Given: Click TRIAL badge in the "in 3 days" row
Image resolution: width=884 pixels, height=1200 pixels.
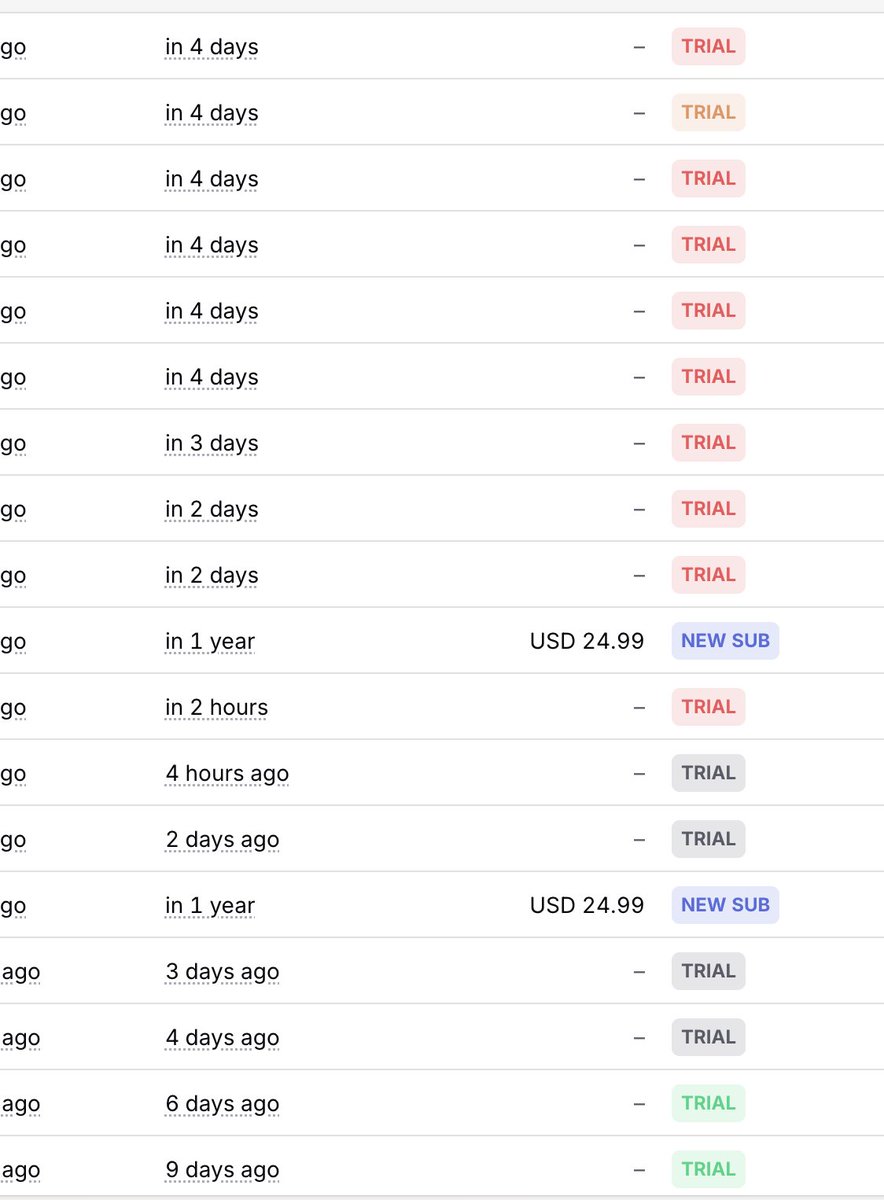Looking at the screenshot, I should [x=708, y=443].
